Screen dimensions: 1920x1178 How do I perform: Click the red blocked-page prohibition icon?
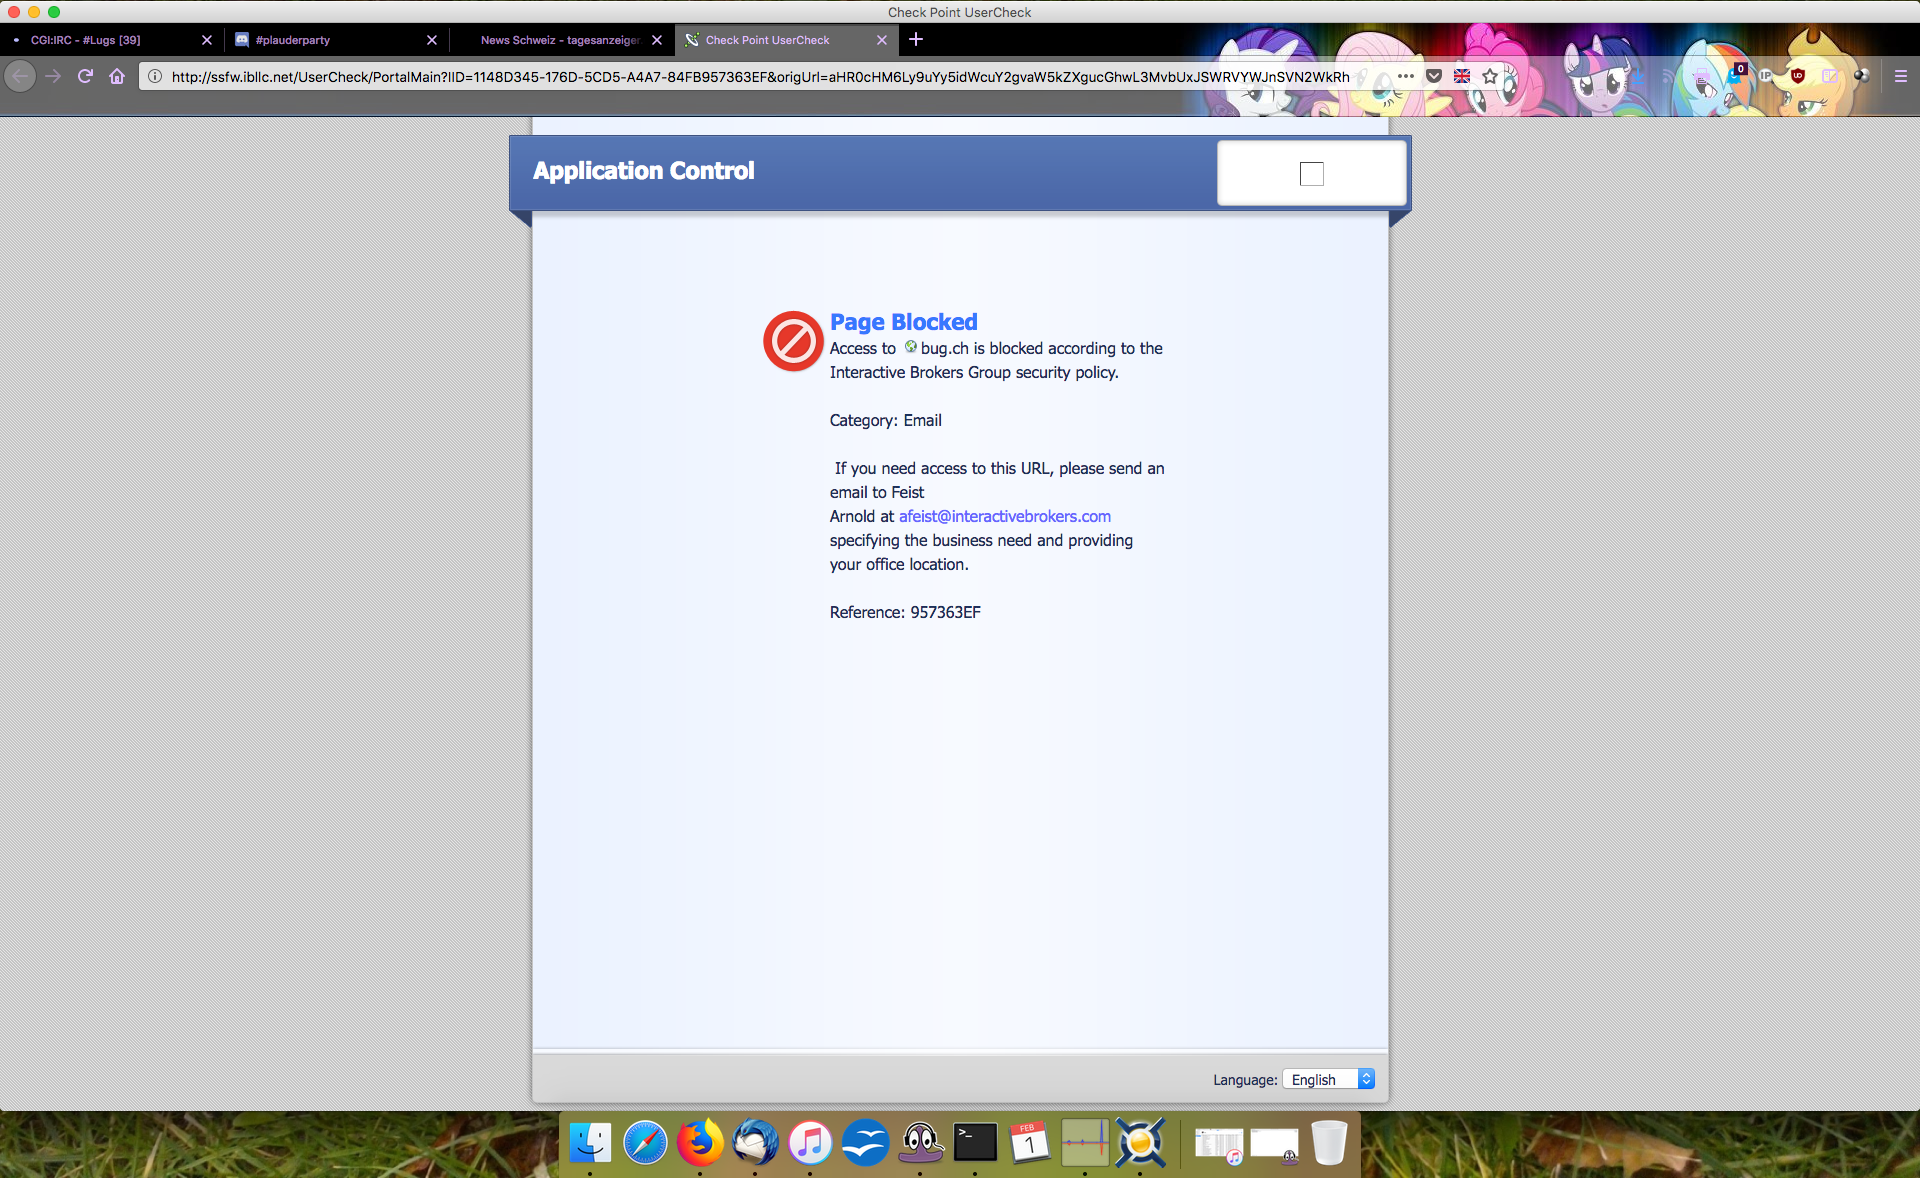click(x=794, y=341)
